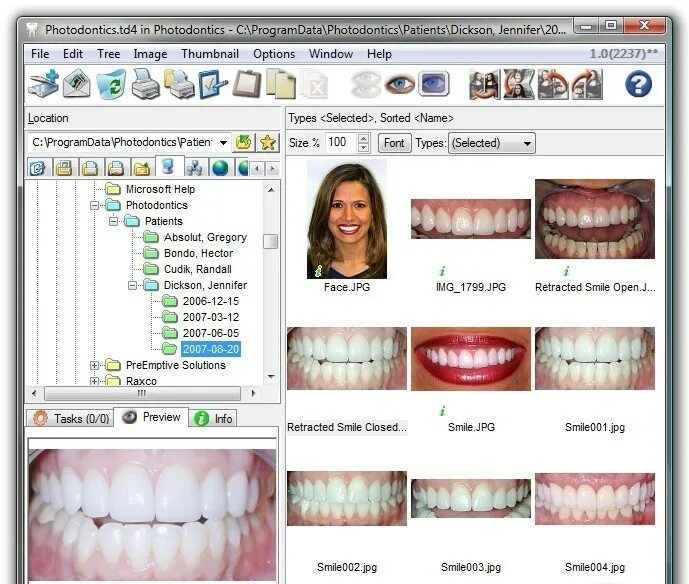Select the Face.JPG thumbnail
This screenshot has width=689, height=584.
pos(347,219)
